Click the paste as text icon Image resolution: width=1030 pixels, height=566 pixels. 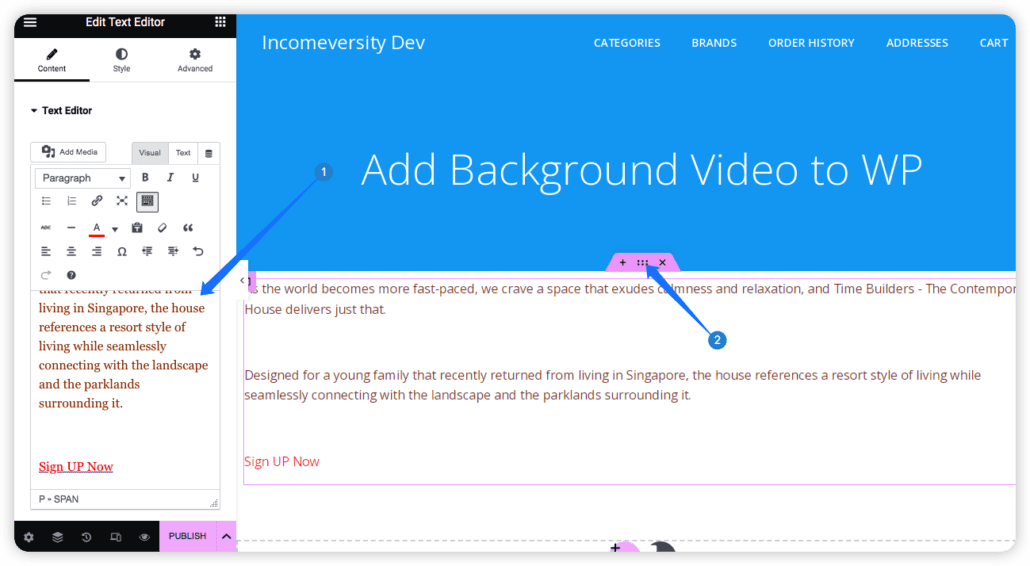point(137,228)
